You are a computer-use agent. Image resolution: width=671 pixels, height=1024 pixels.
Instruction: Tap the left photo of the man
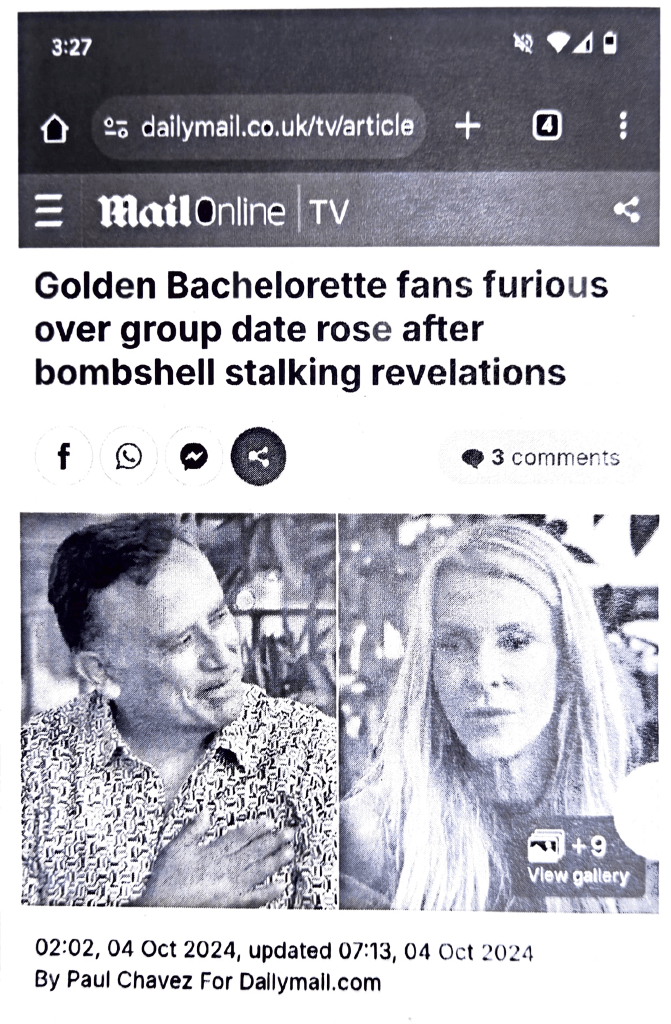[179, 711]
